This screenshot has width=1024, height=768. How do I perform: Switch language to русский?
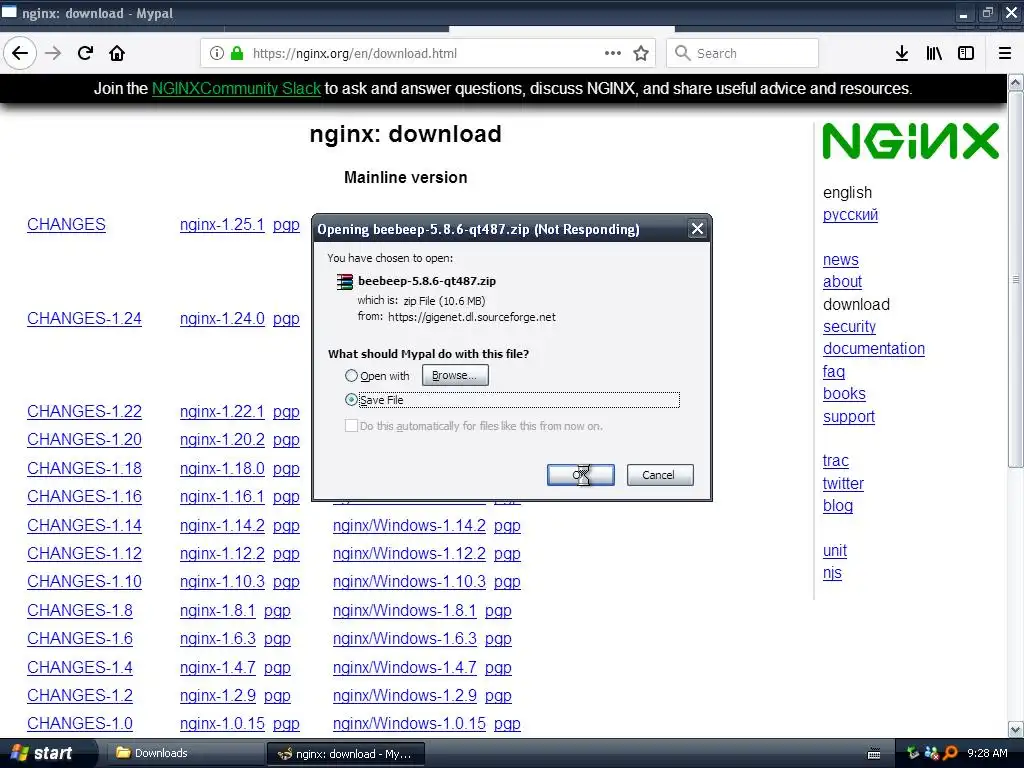[850, 215]
